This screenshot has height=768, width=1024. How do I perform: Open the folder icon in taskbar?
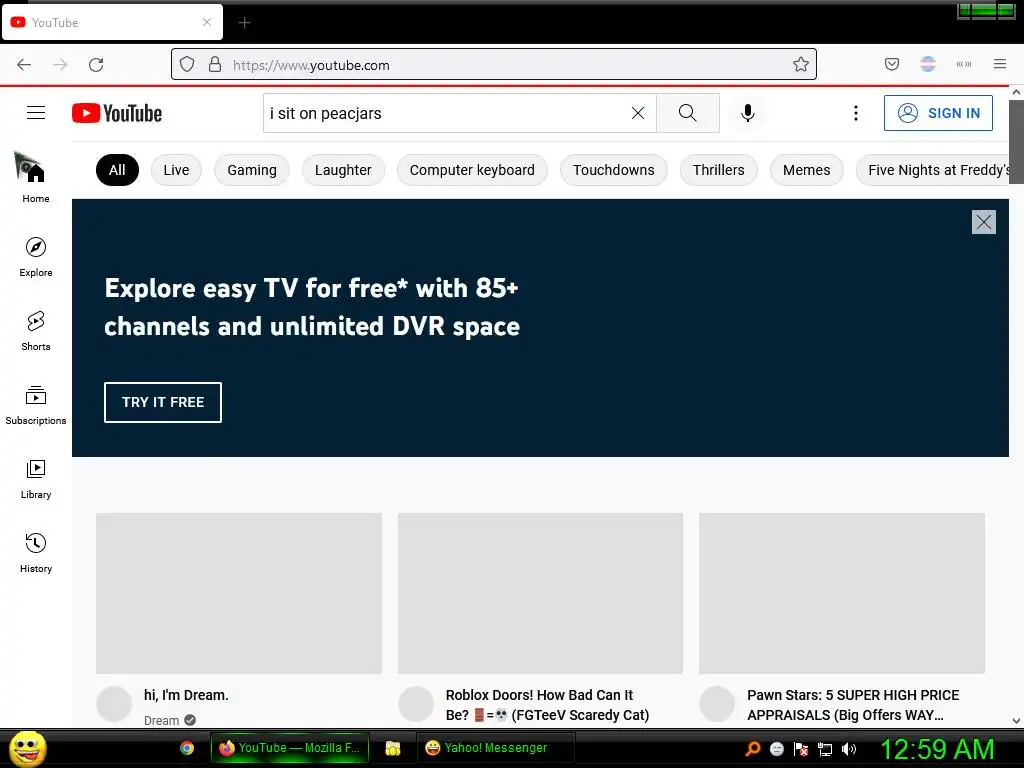click(x=392, y=748)
